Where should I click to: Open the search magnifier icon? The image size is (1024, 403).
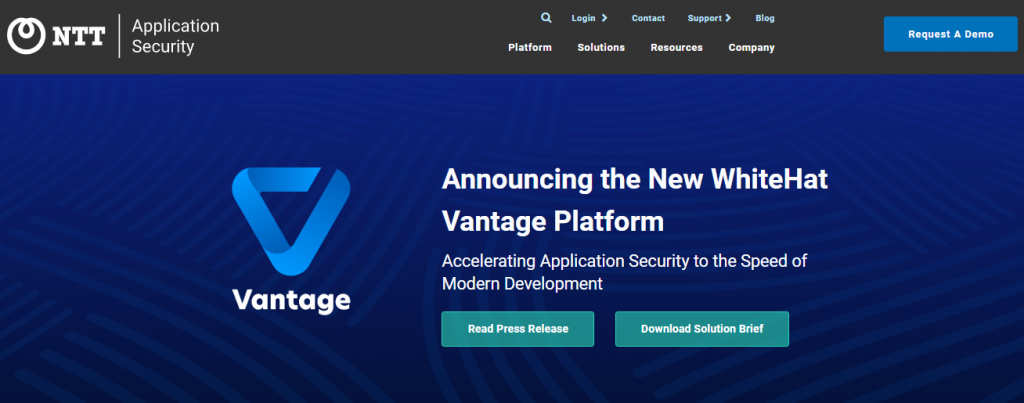tap(546, 18)
